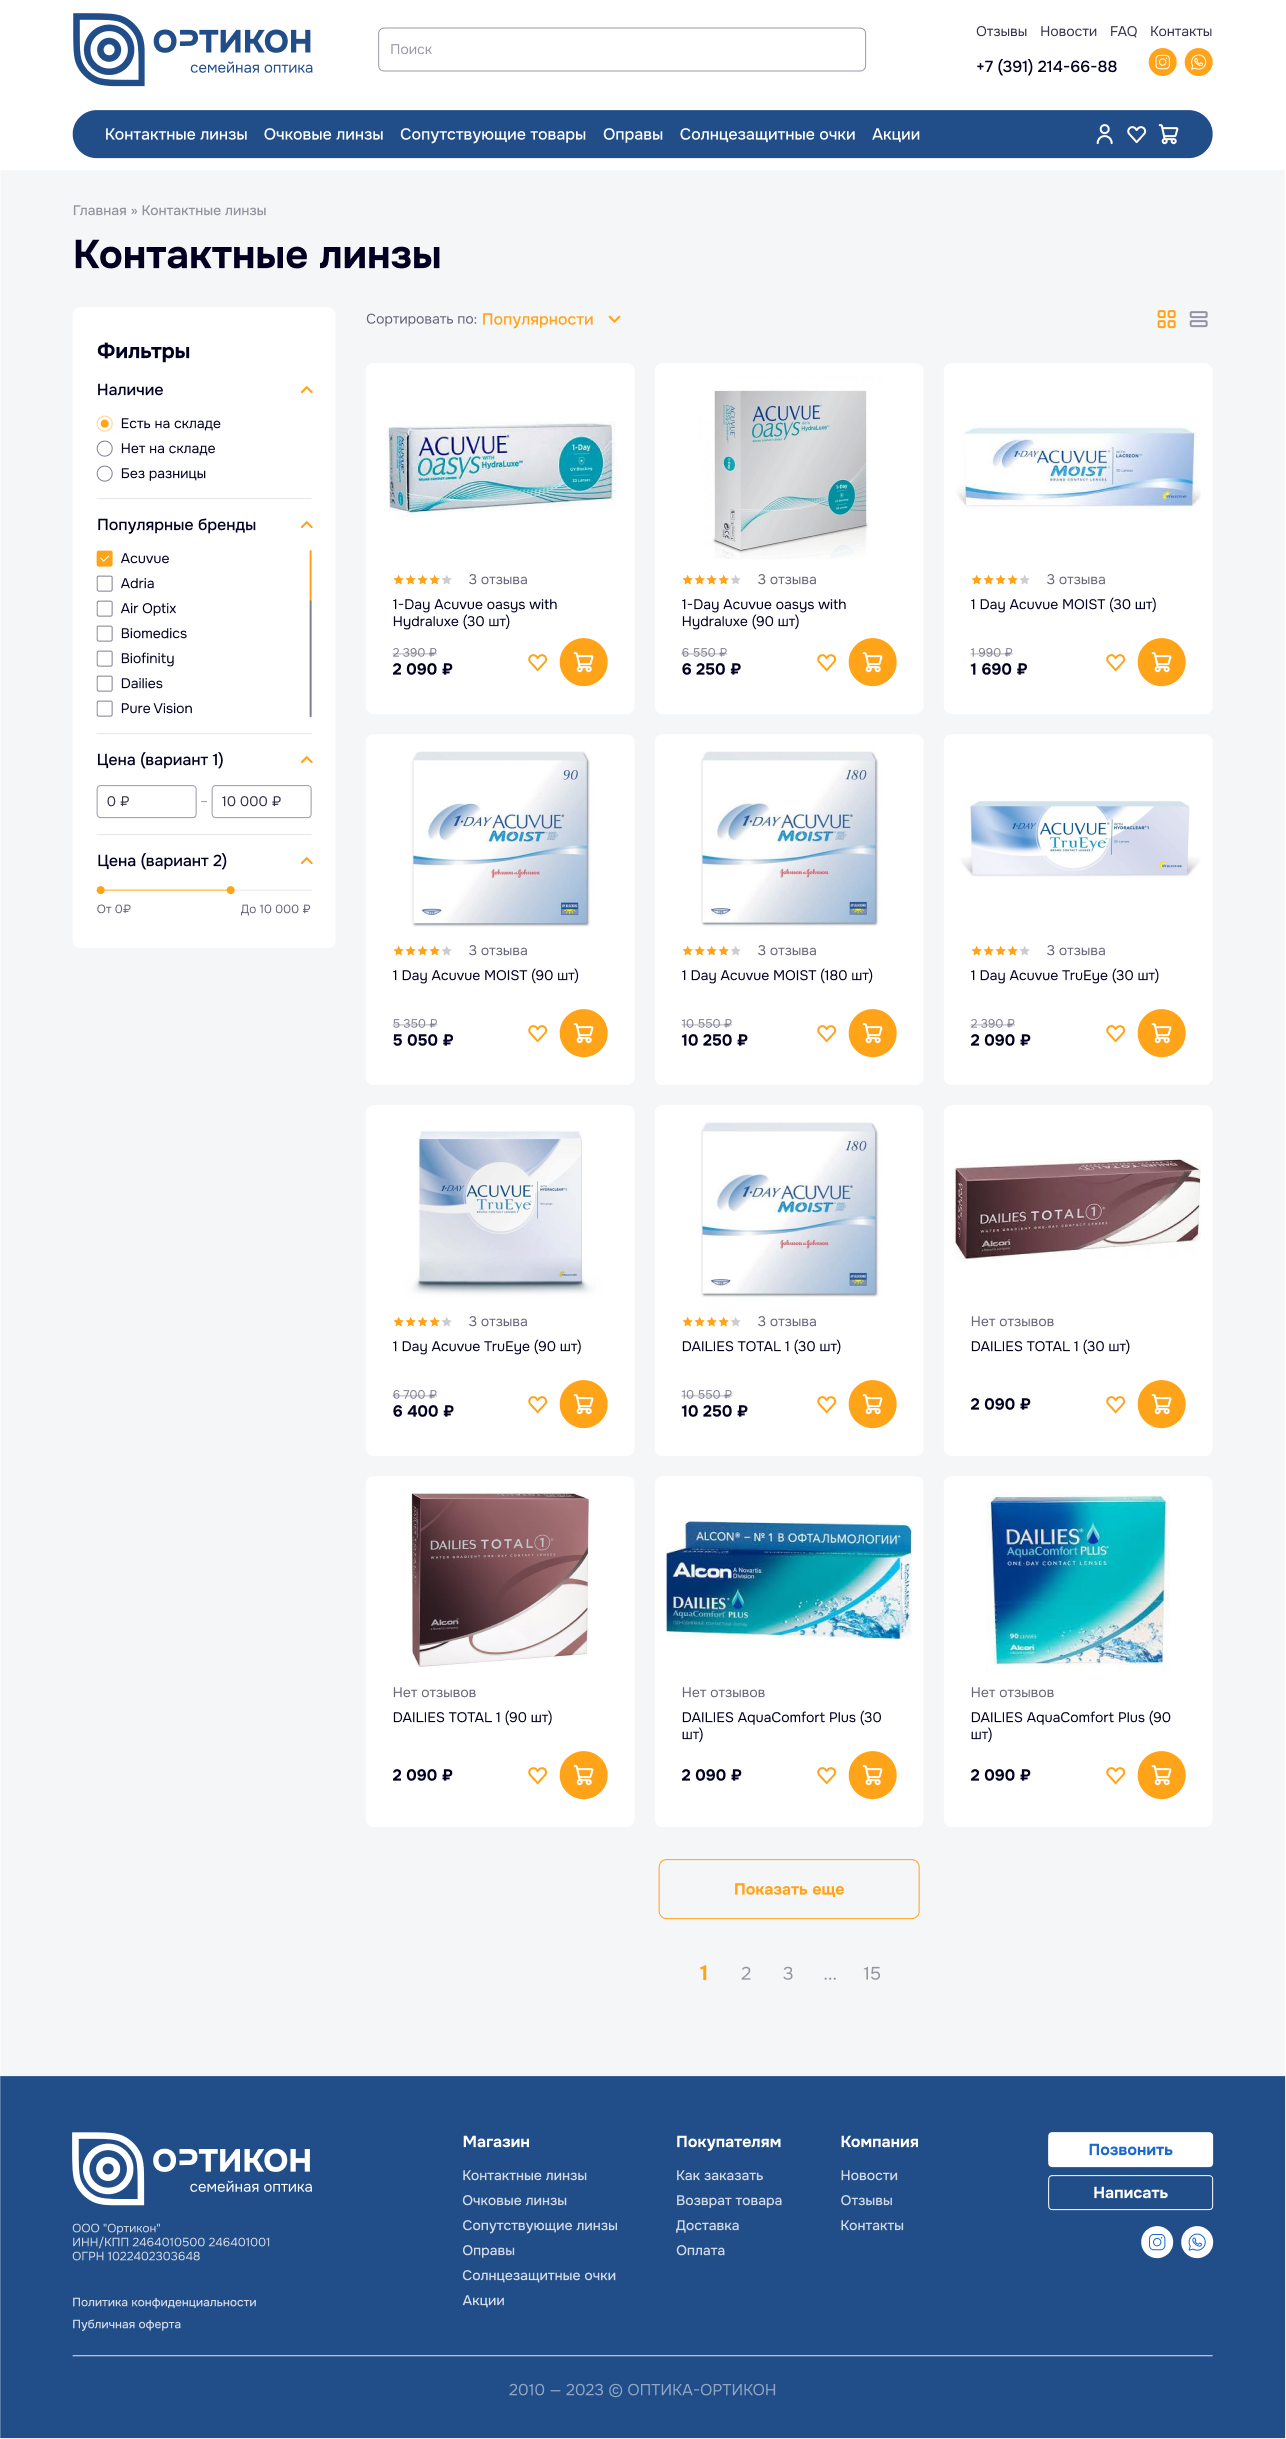Switch to the list view layout icon

(x=1199, y=319)
